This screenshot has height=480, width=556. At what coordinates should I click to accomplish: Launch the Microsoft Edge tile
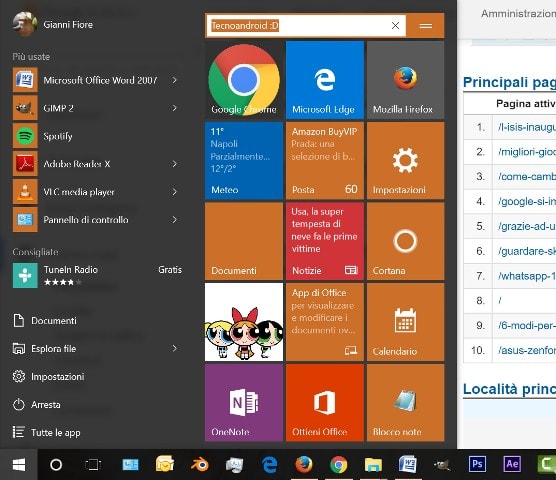[x=325, y=80]
